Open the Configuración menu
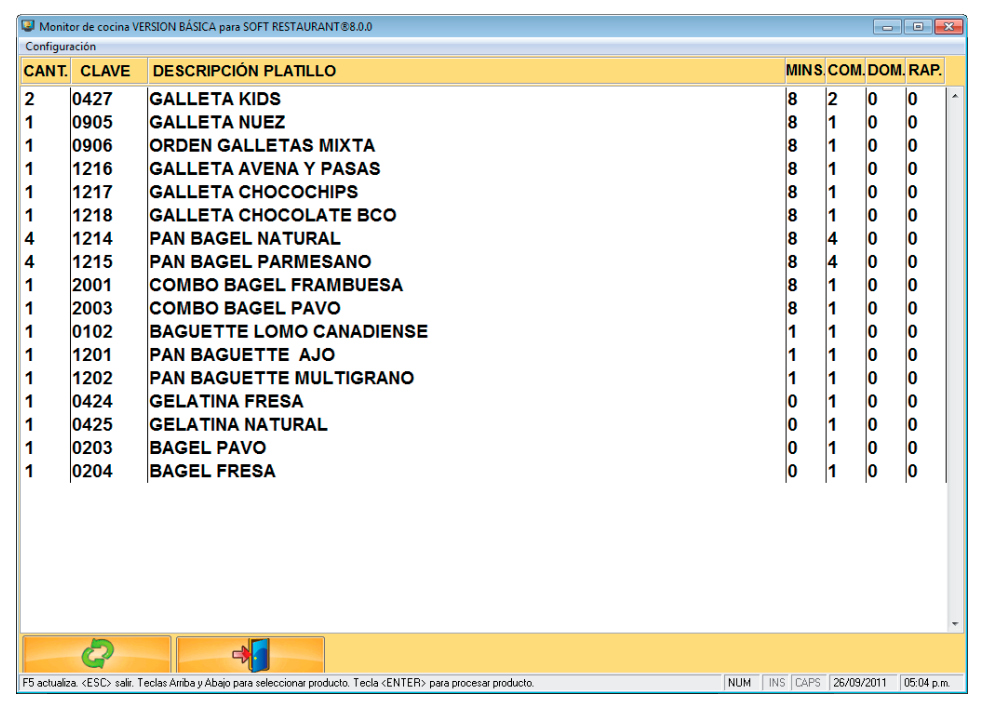This screenshot has height=708, width=987. pyautogui.click(x=61, y=46)
